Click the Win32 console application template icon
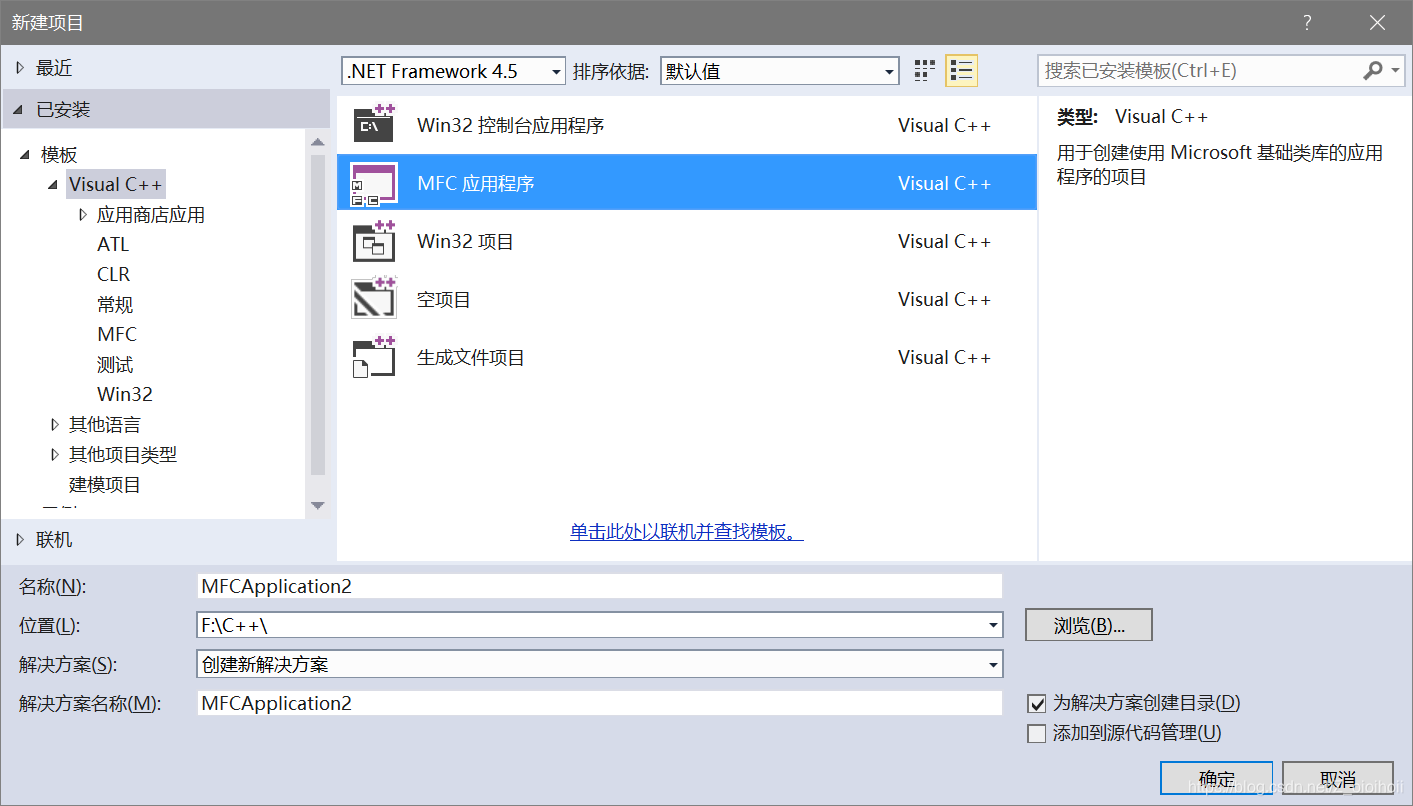This screenshot has width=1413, height=806. tap(374, 125)
